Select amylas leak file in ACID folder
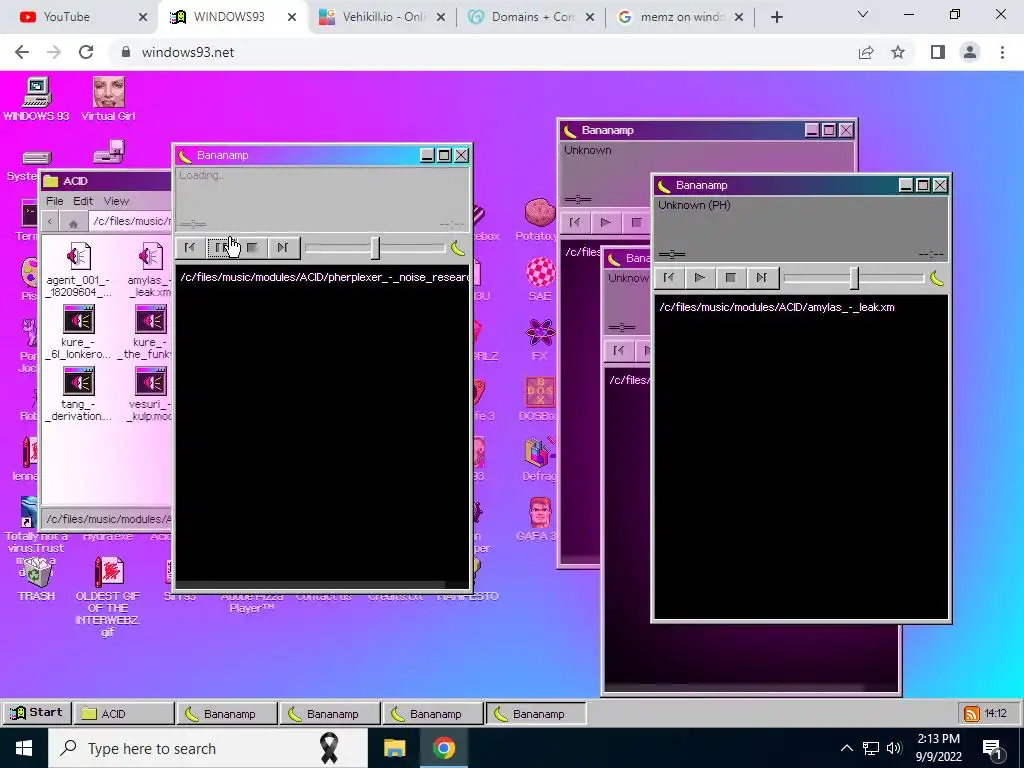 (150, 269)
